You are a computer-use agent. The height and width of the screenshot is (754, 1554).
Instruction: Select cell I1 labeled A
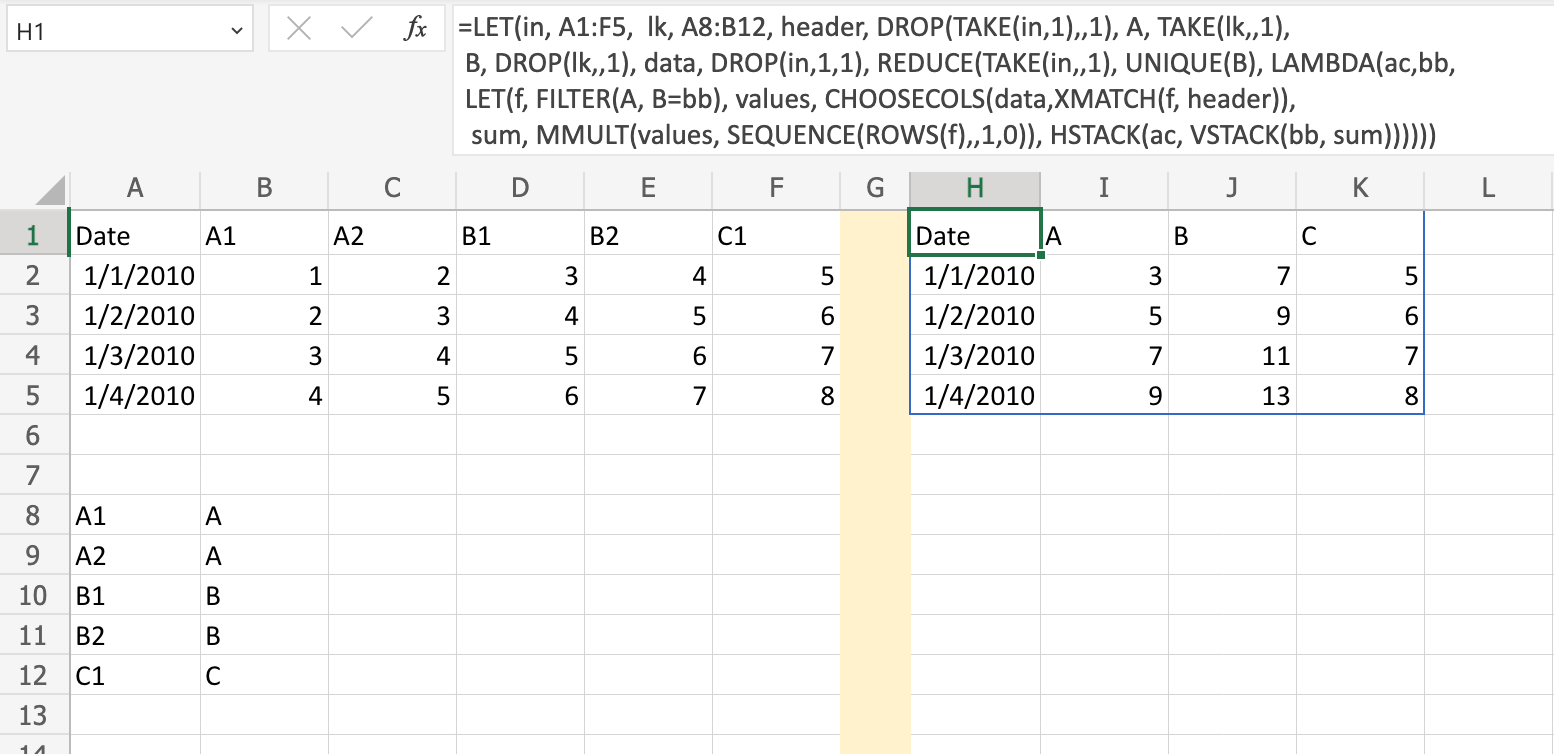[x=1103, y=234]
